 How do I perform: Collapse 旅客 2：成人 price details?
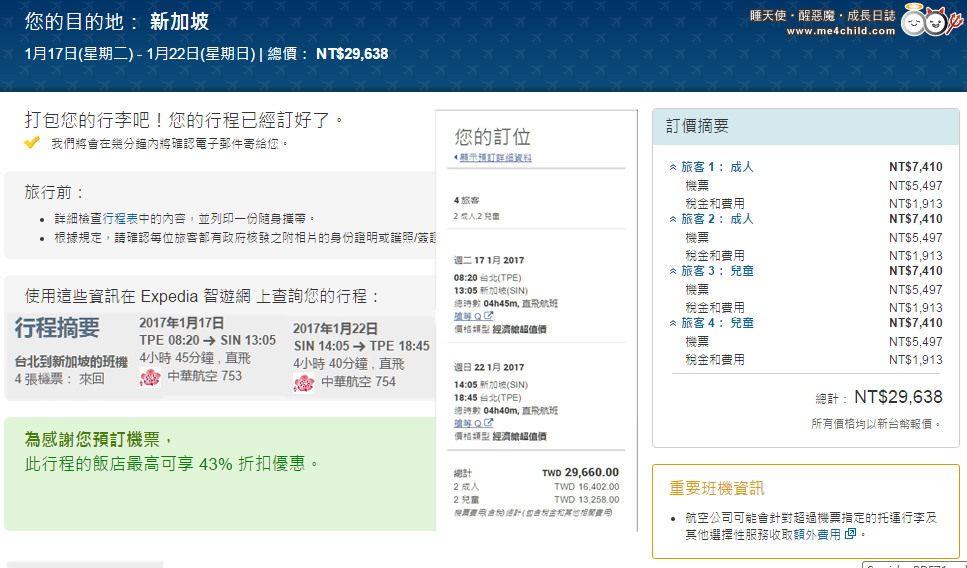(x=711, y=219)
